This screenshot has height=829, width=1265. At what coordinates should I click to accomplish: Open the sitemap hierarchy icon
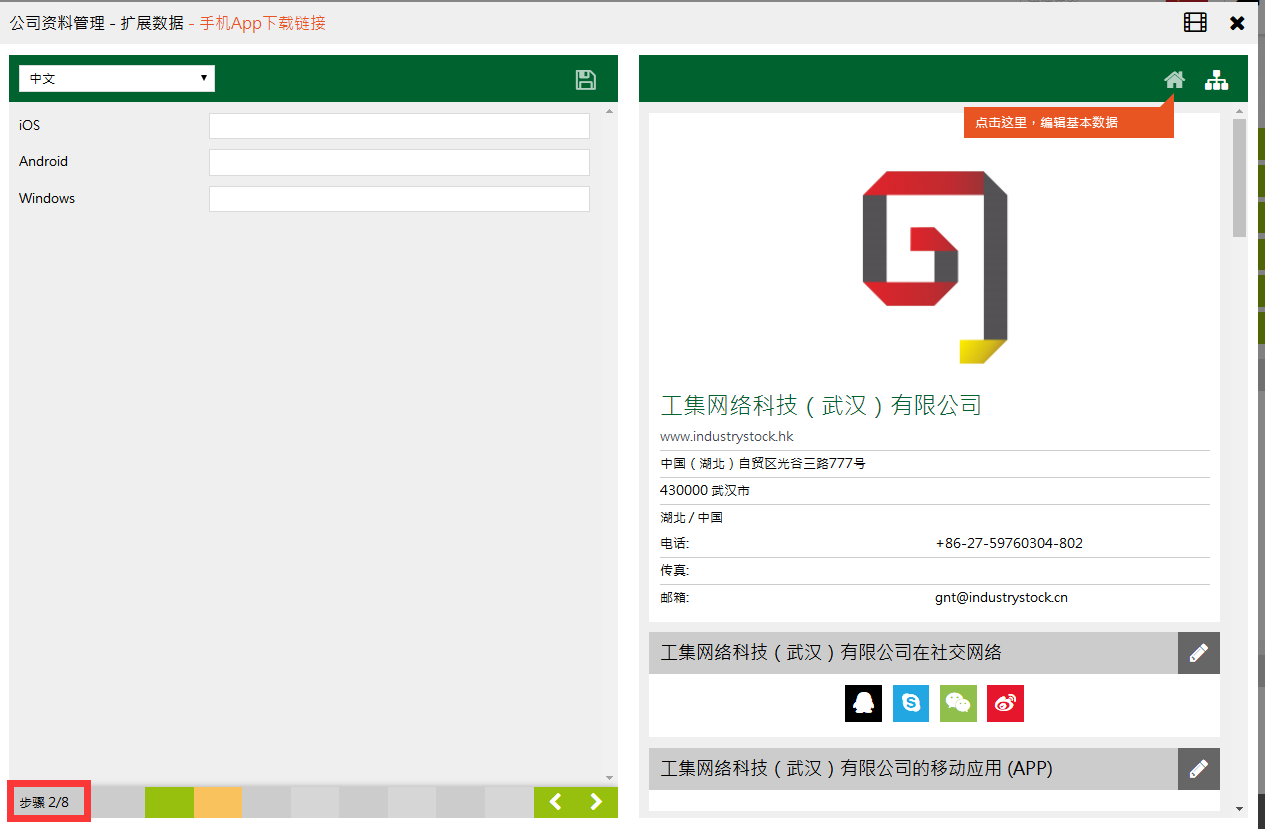[1216, 80]
